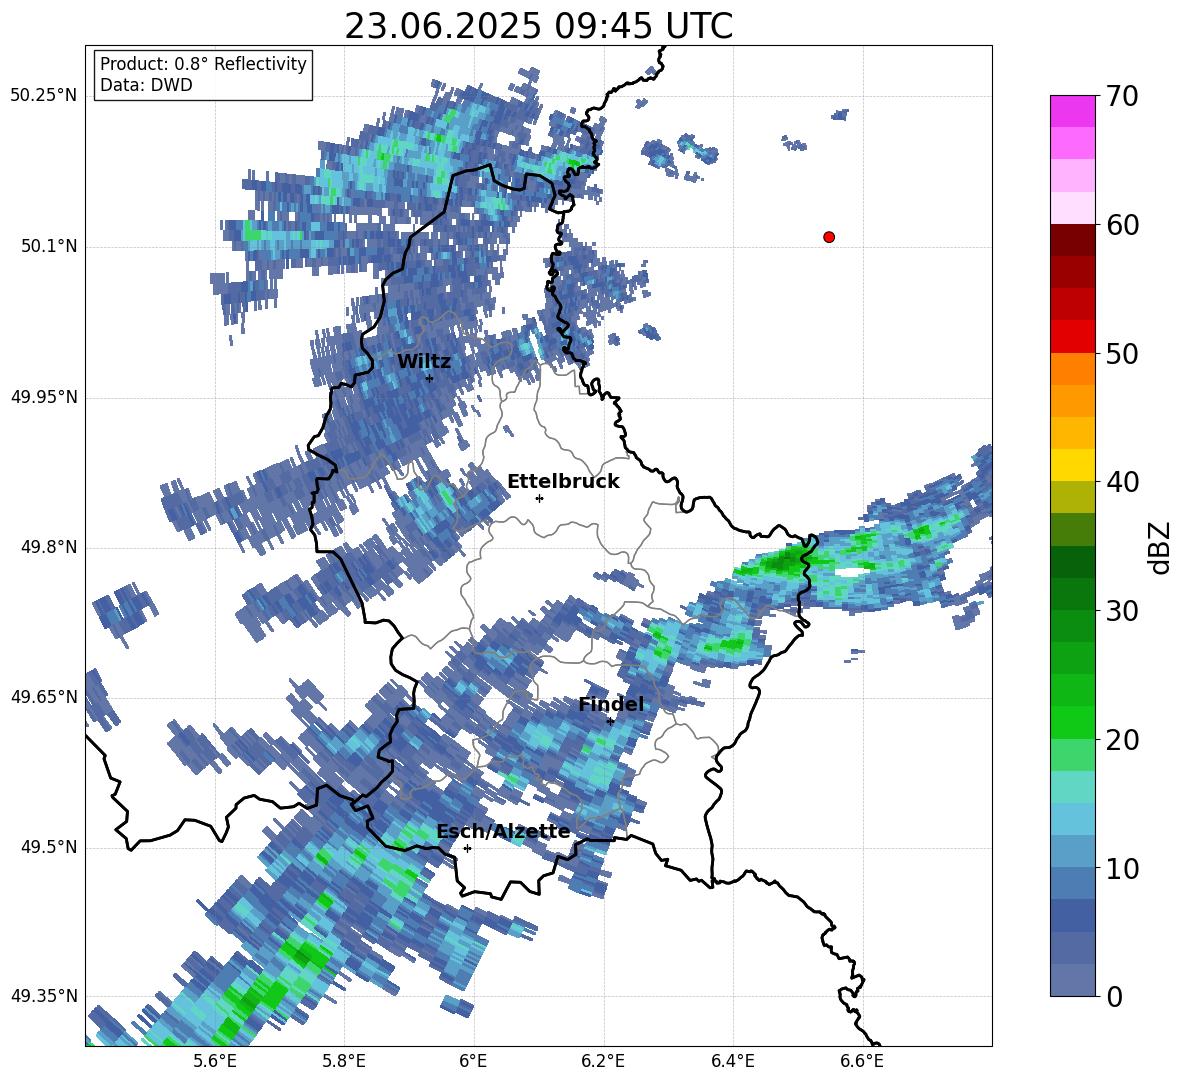Image resolution: width=1184 pixels, height=1081 pixels.
Task: Click the magenta top colorbar segment
Action: click(x=1072, y=112)
